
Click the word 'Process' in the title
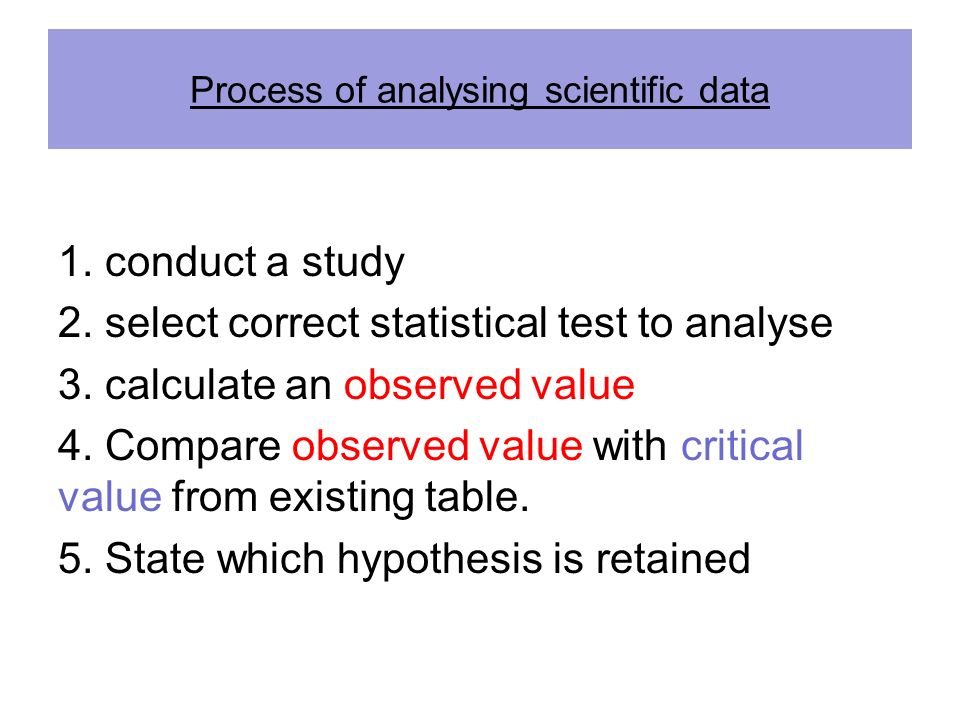(x=257, y=91)
